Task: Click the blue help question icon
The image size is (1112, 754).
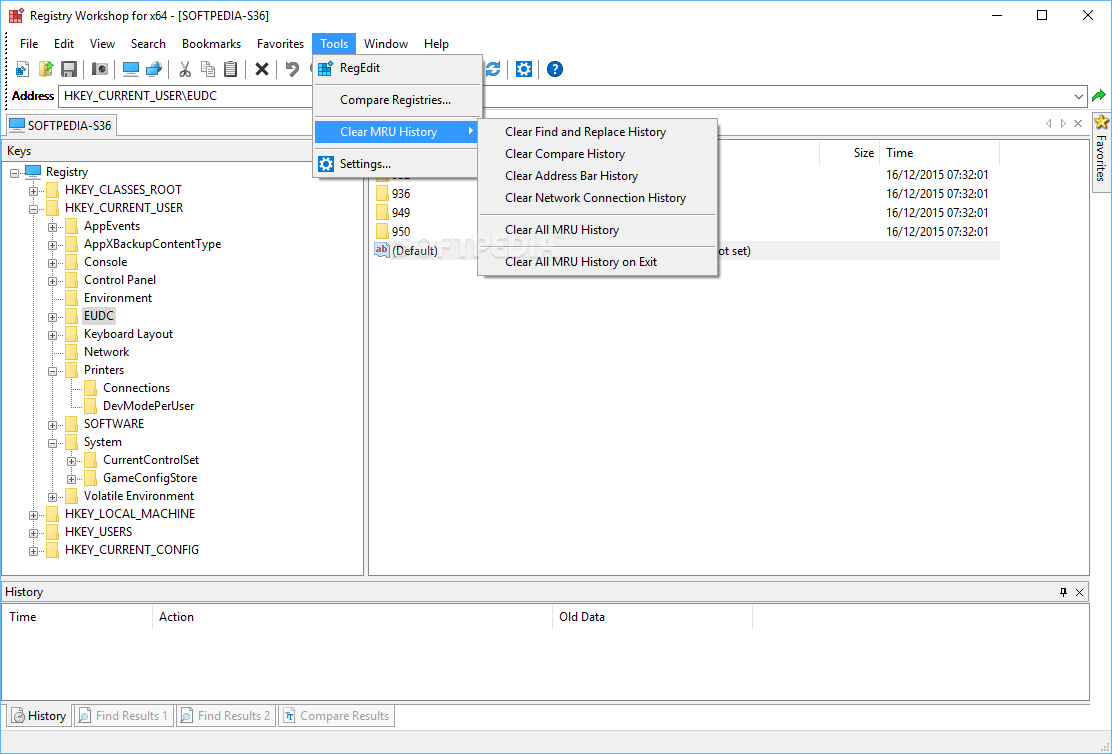Action: [x=555, y=69]
